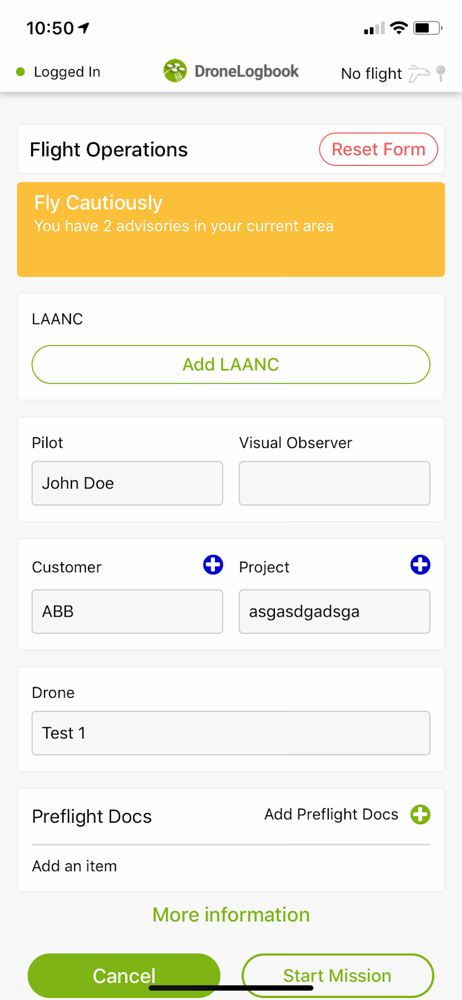Start the mission
Image resolution: width=462 pixels, height=1000 pixels.
point(338,976)
